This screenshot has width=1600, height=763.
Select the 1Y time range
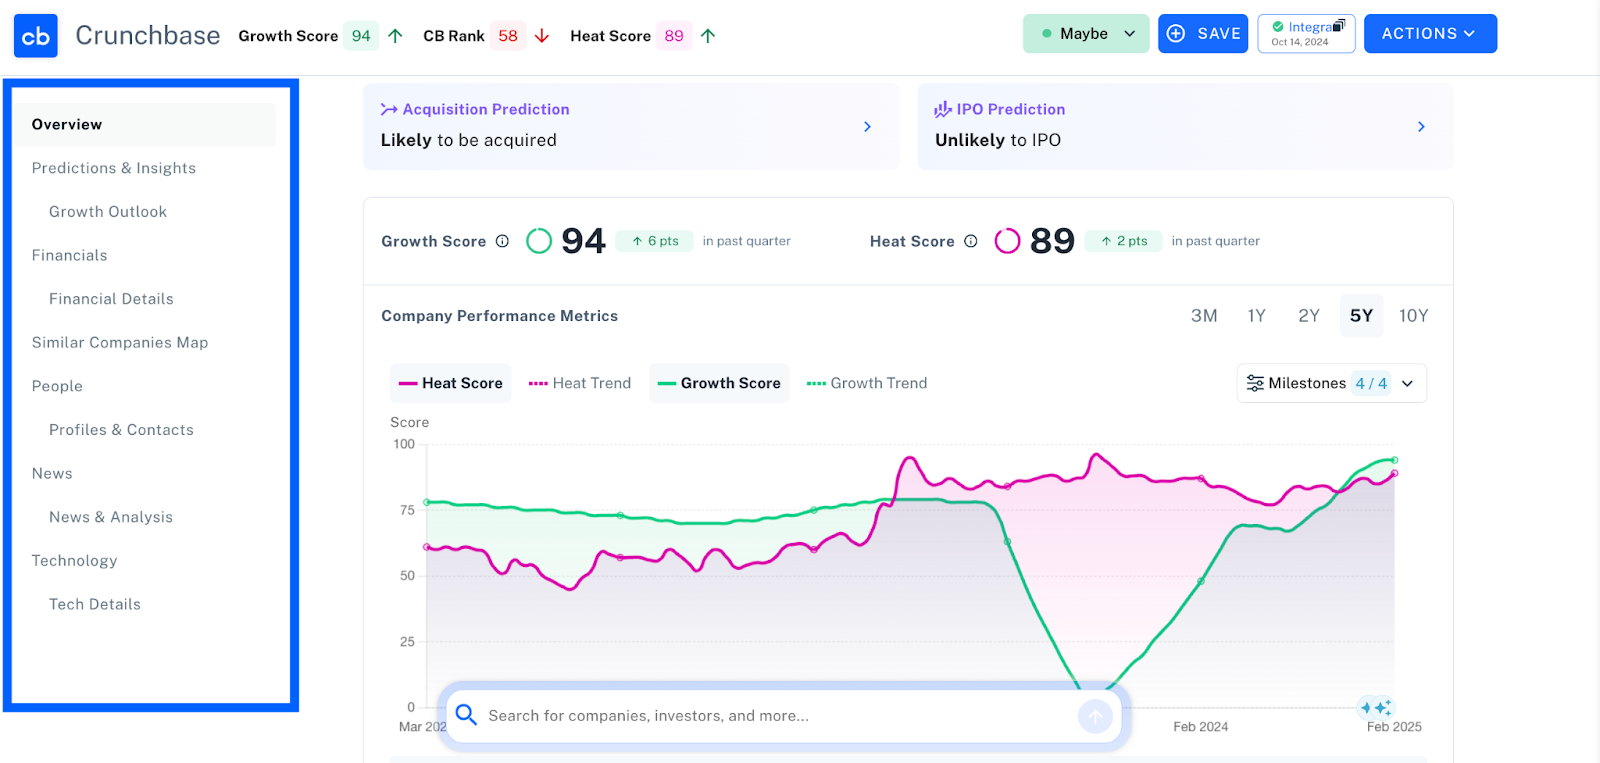[1257, 316]
